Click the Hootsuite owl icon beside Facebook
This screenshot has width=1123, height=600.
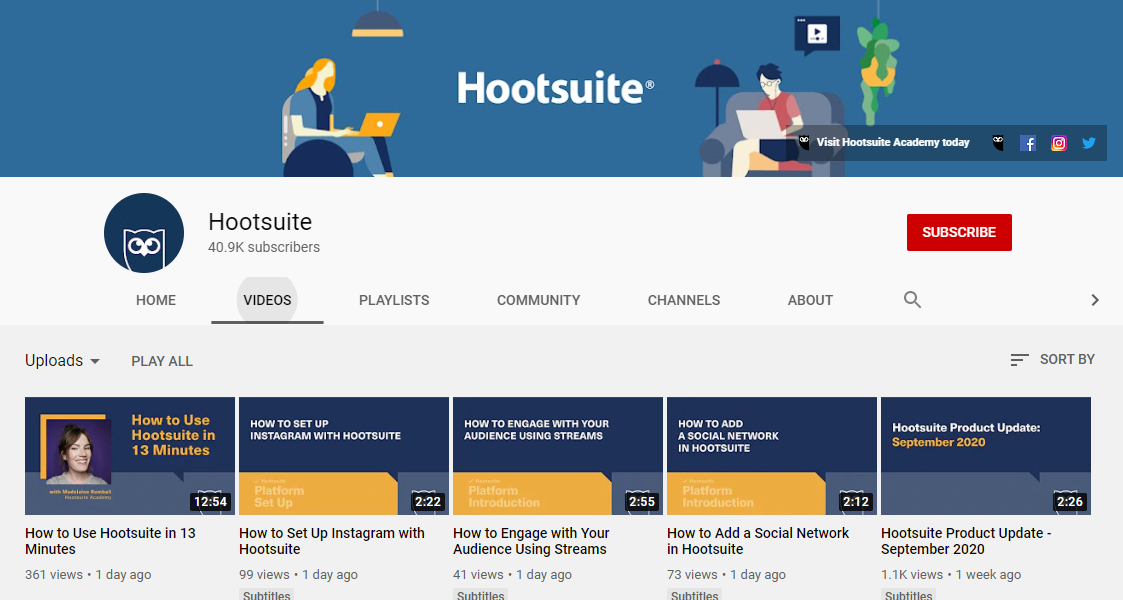click(x=998, y=143)
